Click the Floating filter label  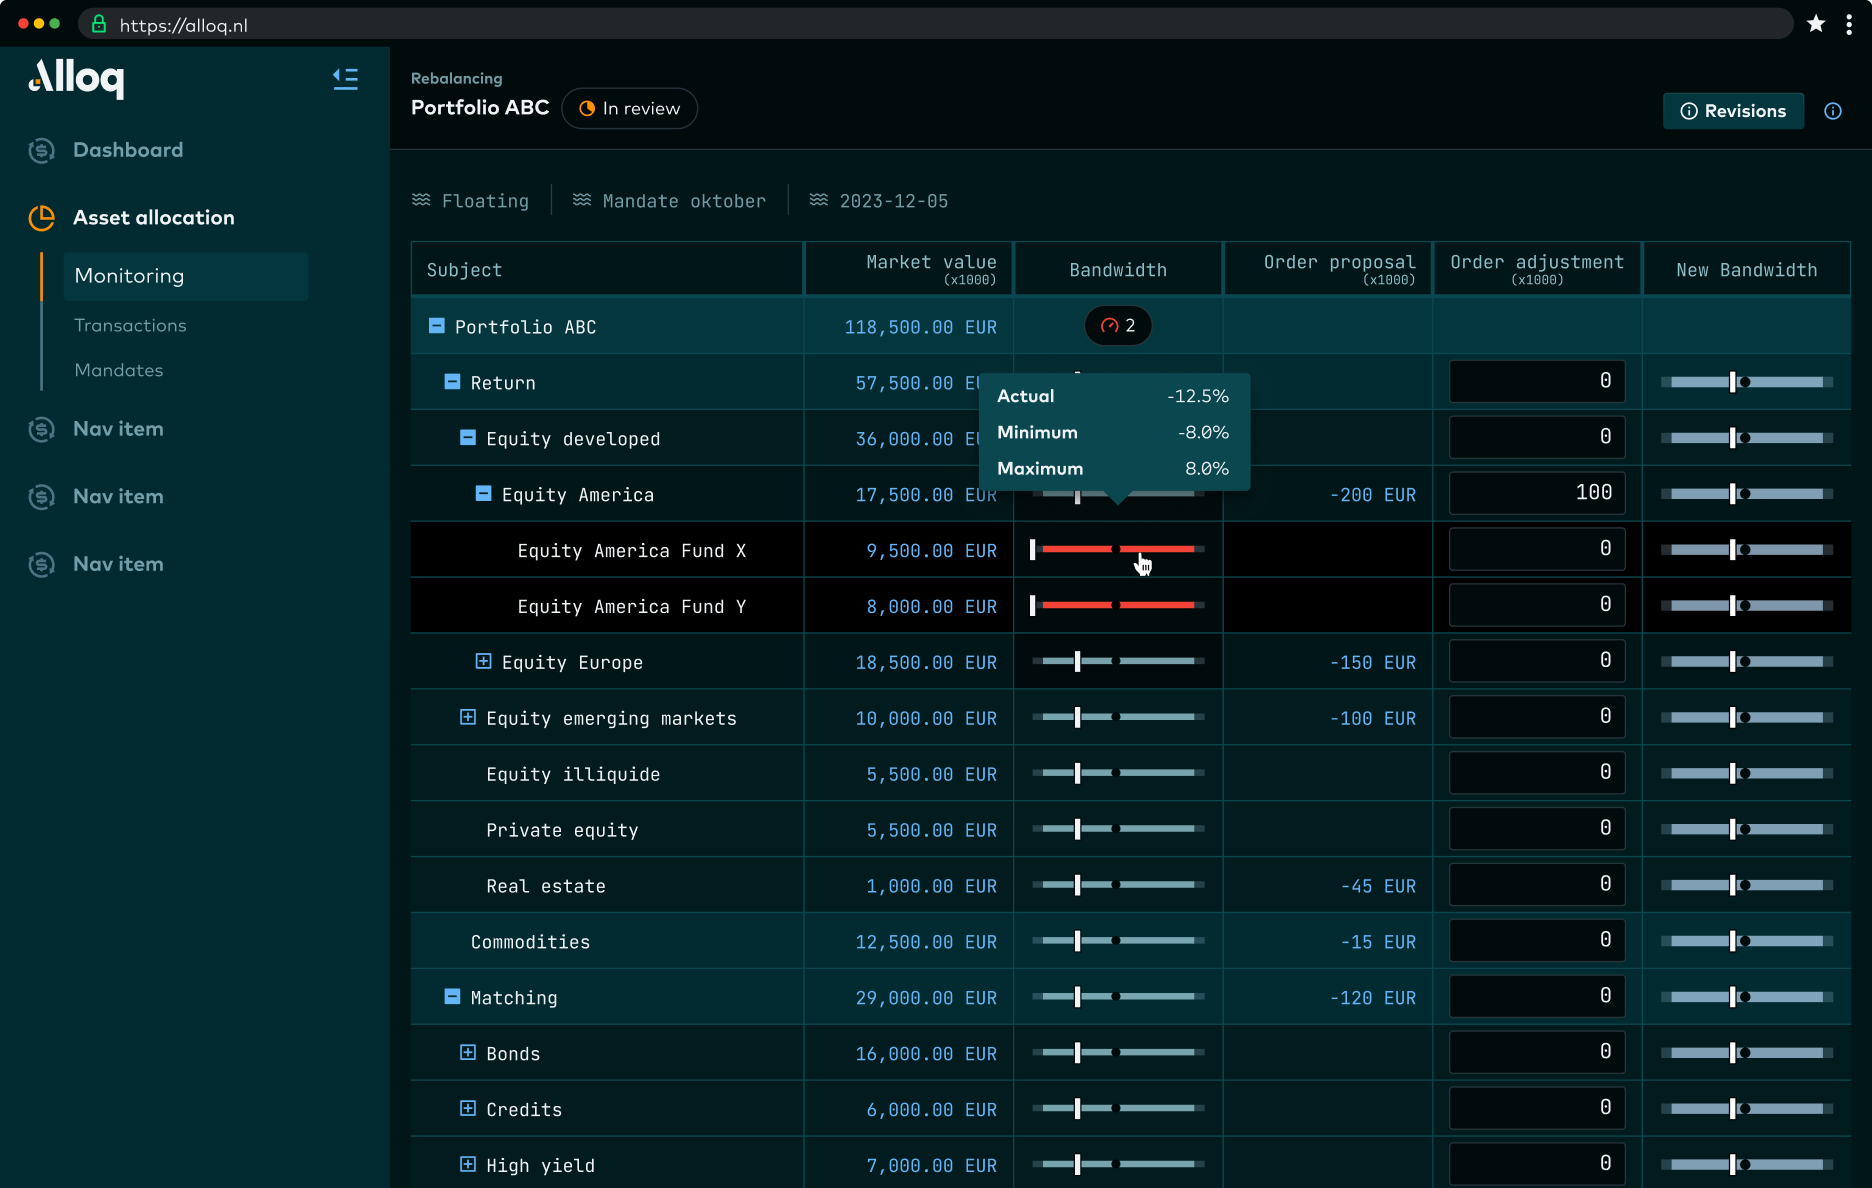point(485,201)
